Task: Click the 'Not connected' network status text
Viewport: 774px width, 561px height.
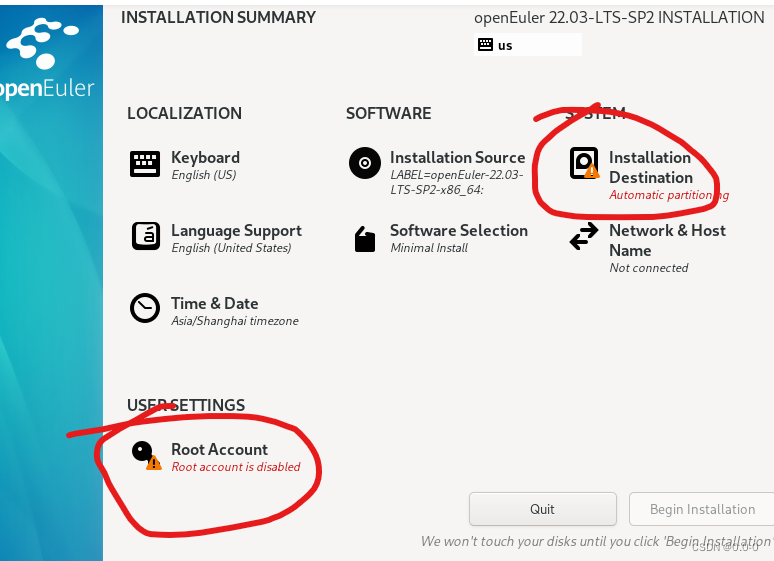Action: pos(649,268)
